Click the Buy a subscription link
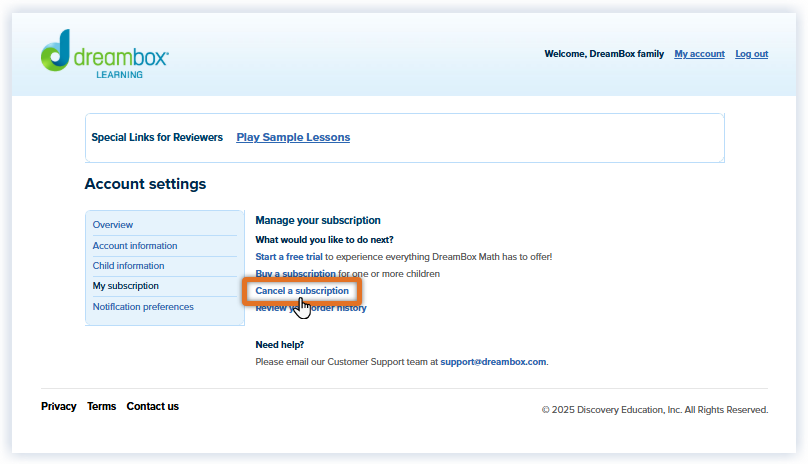This screenshot has width=808, height=464. (295, 273)
